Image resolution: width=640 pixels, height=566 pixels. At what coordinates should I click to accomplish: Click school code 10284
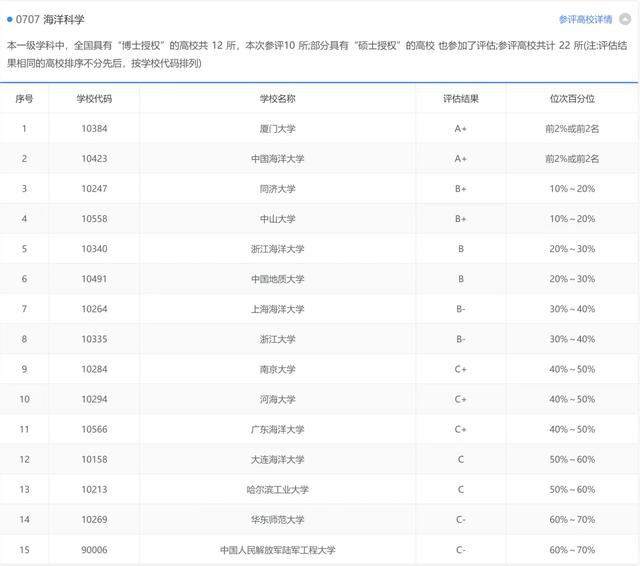[94, 369]
